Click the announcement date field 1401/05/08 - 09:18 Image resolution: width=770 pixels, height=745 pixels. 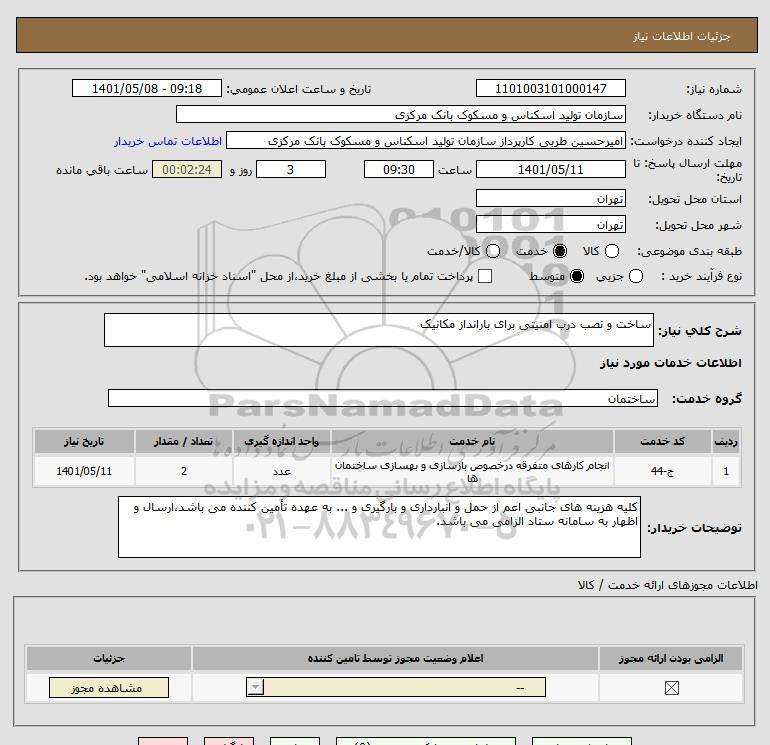pyautogui.click(x=147, y=88)
